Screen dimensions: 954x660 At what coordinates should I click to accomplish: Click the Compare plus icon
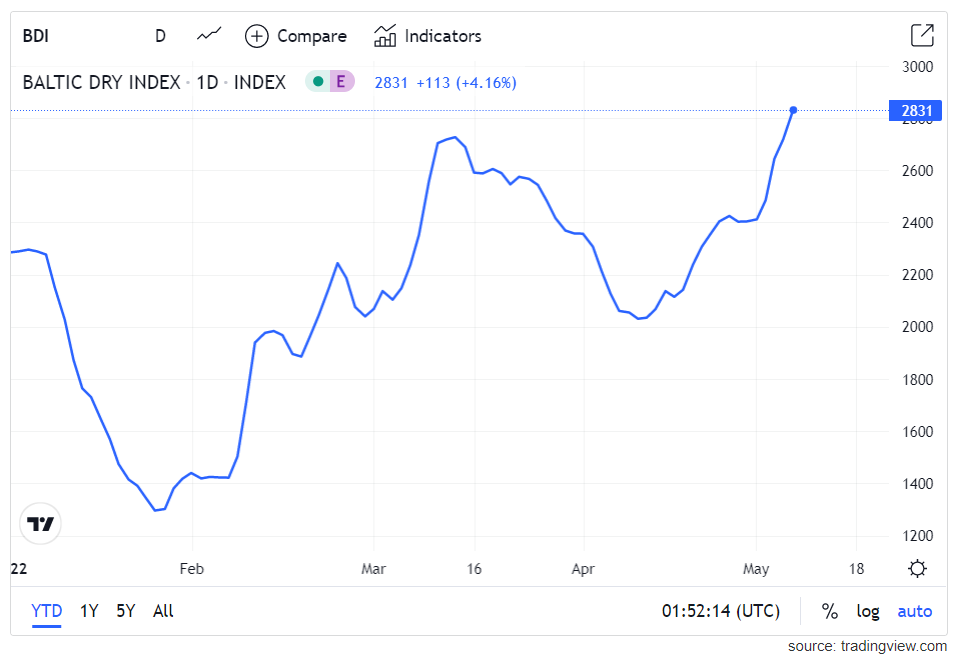coord(257,36)
